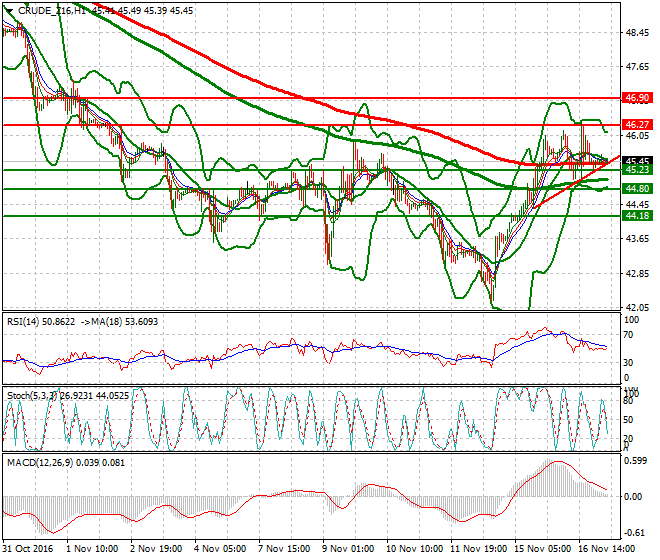Click the 30 level on RSI scale
This screenshot has width=660, height=560.
[x=628, y=363]
